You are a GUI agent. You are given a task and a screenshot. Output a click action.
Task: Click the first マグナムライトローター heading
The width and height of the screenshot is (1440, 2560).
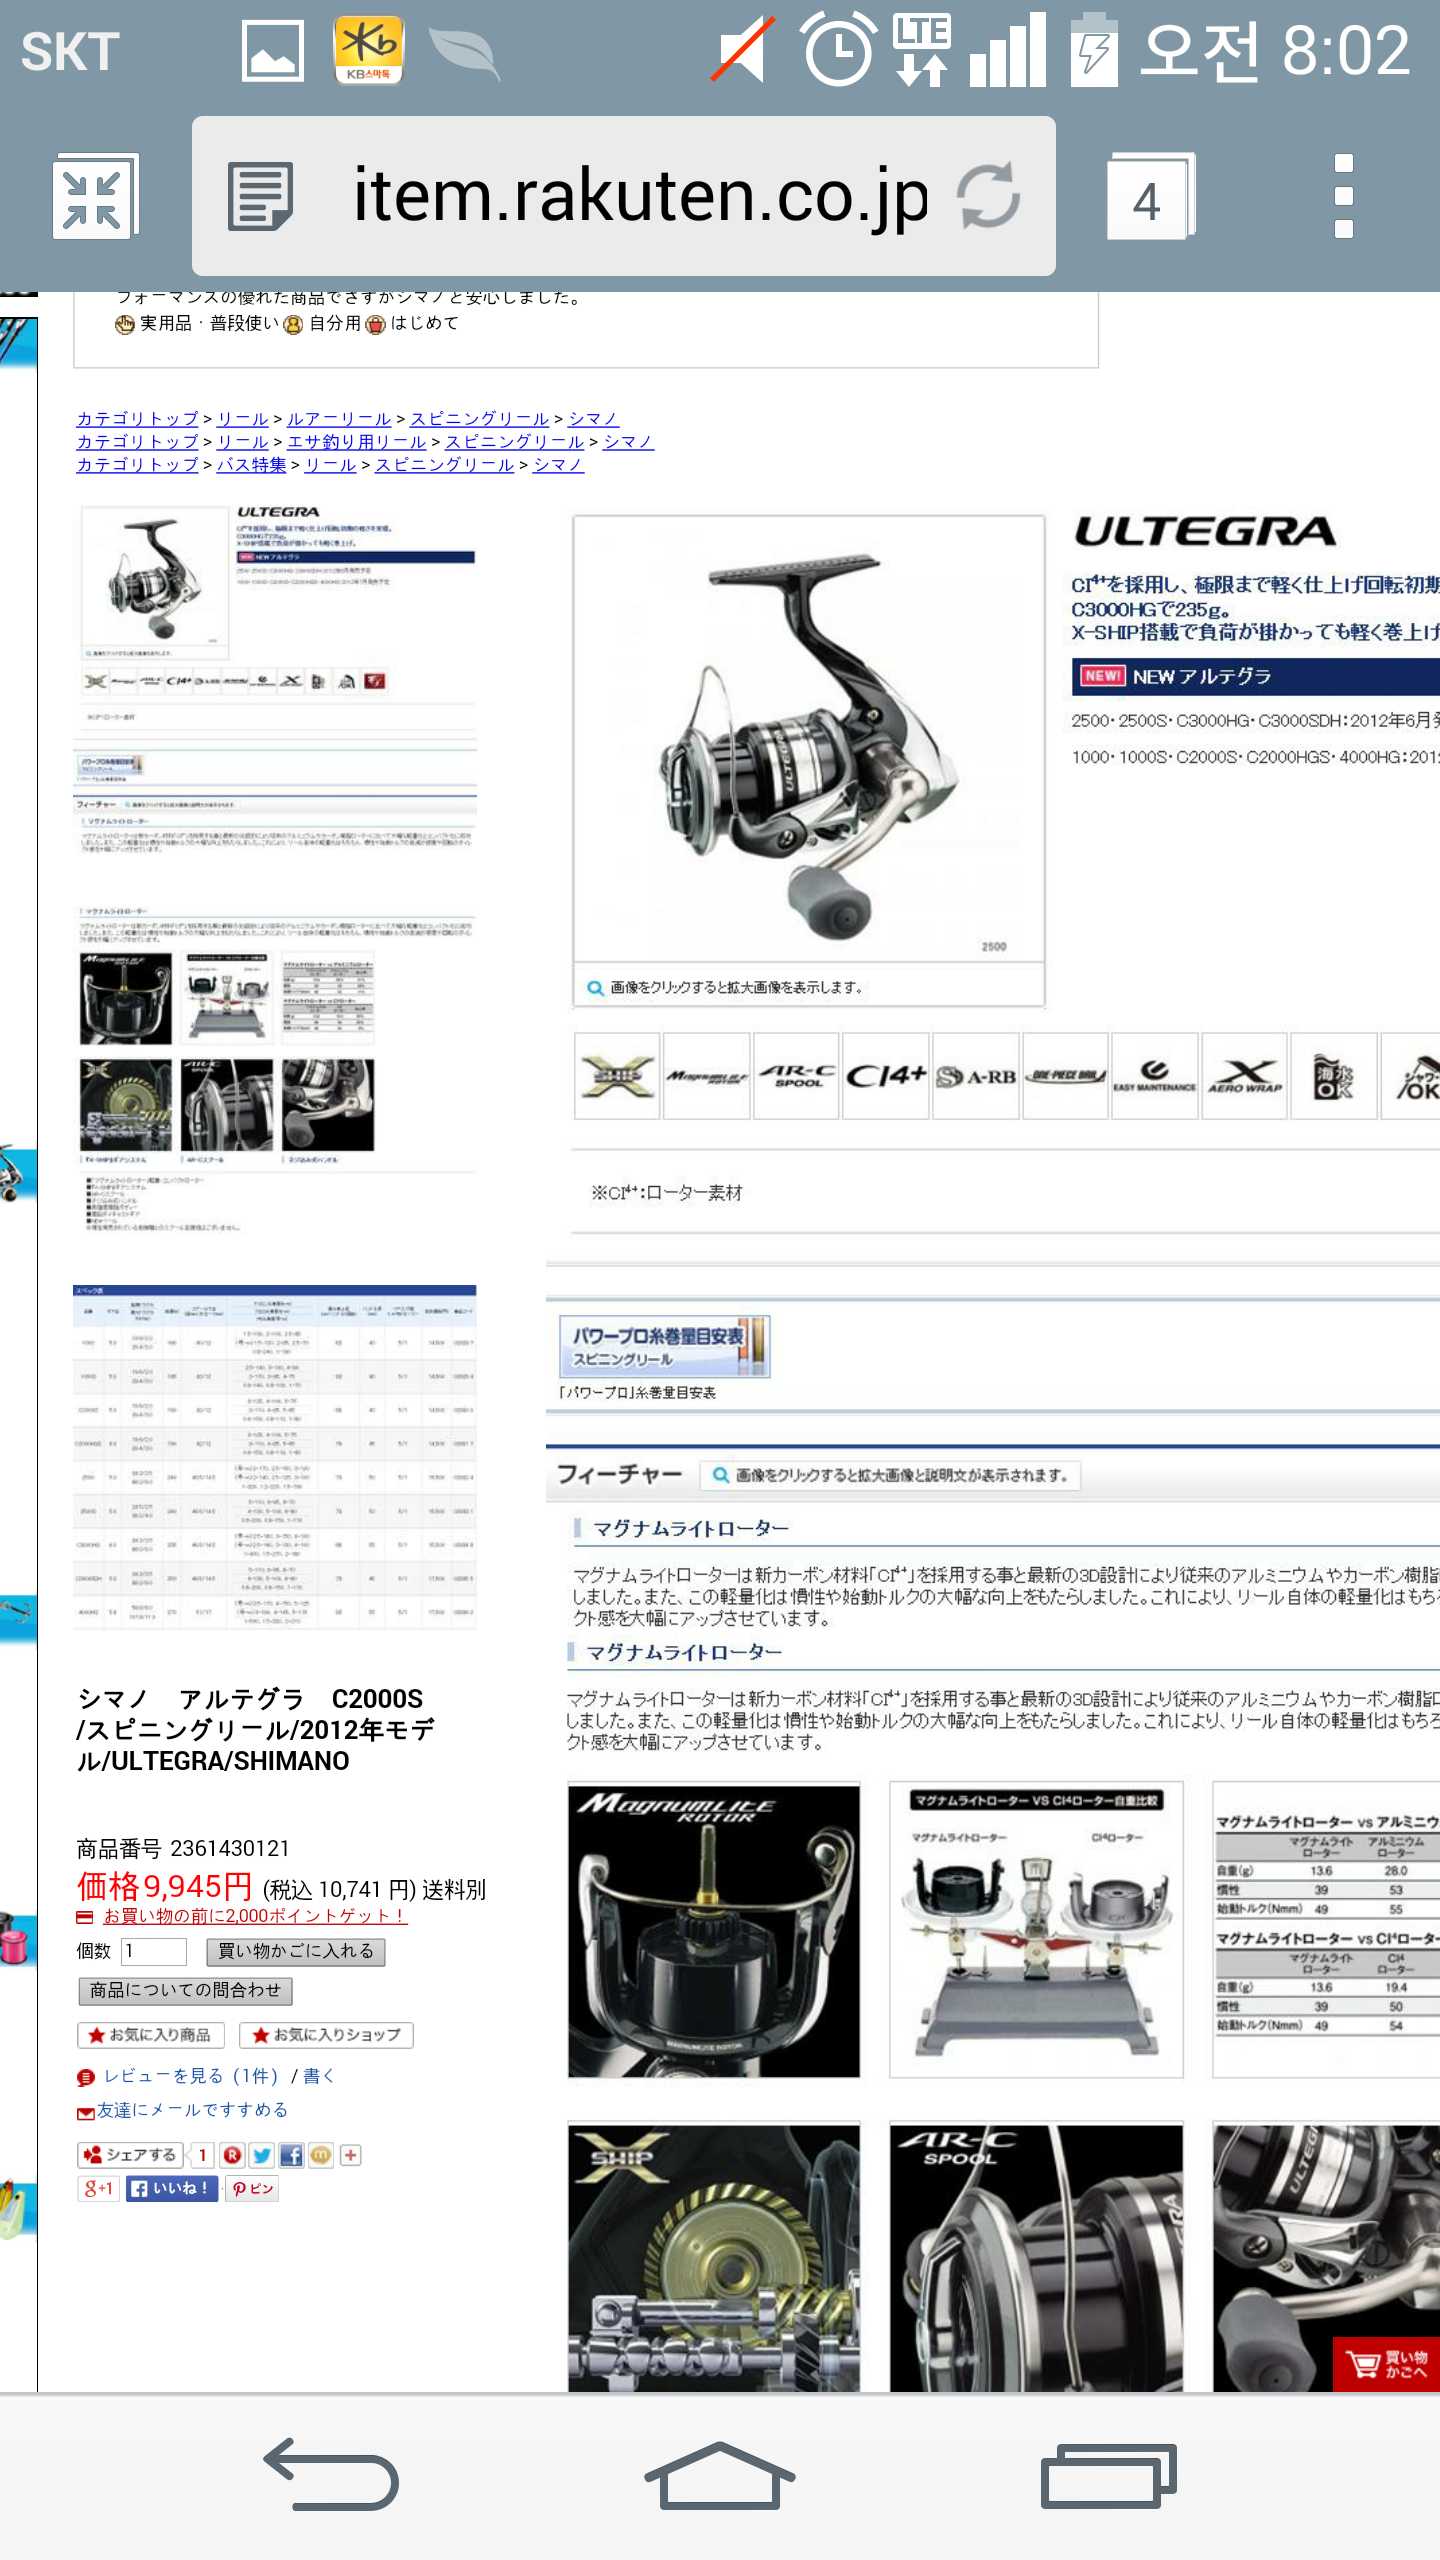691,1528
